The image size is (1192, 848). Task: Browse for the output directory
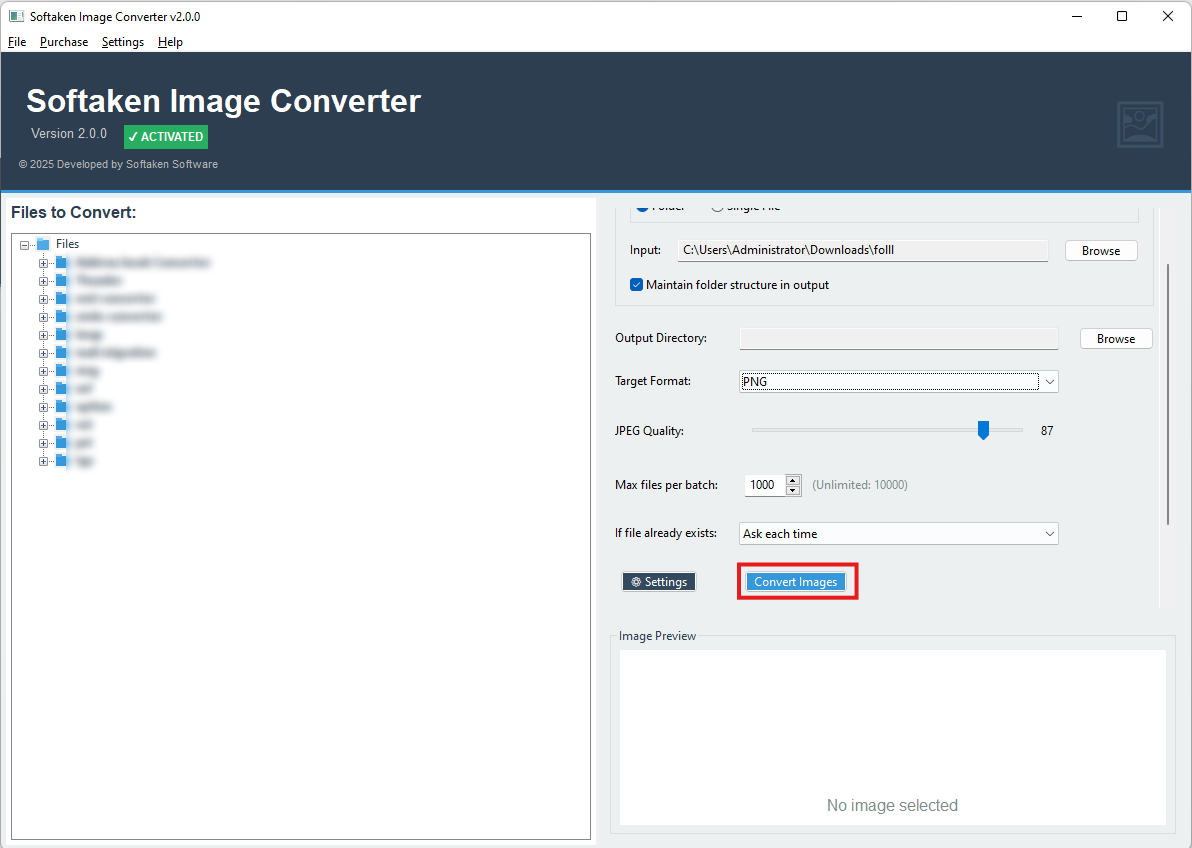pyautogui.click(x=1116, y=339)
